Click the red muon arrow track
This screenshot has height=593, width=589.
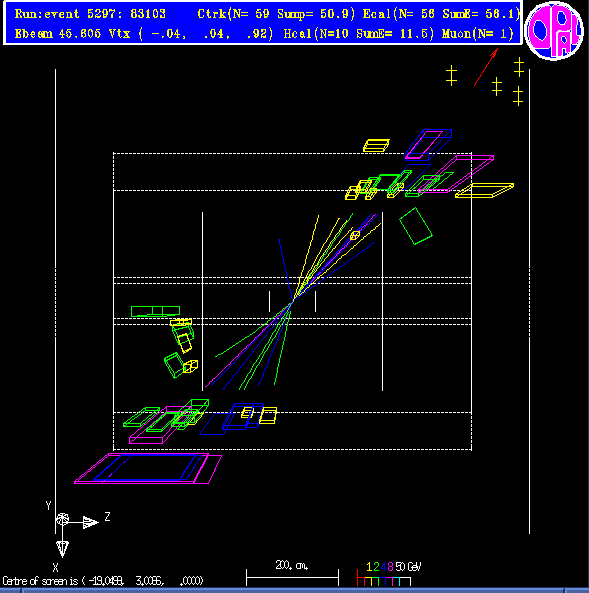tap(486, 67)
